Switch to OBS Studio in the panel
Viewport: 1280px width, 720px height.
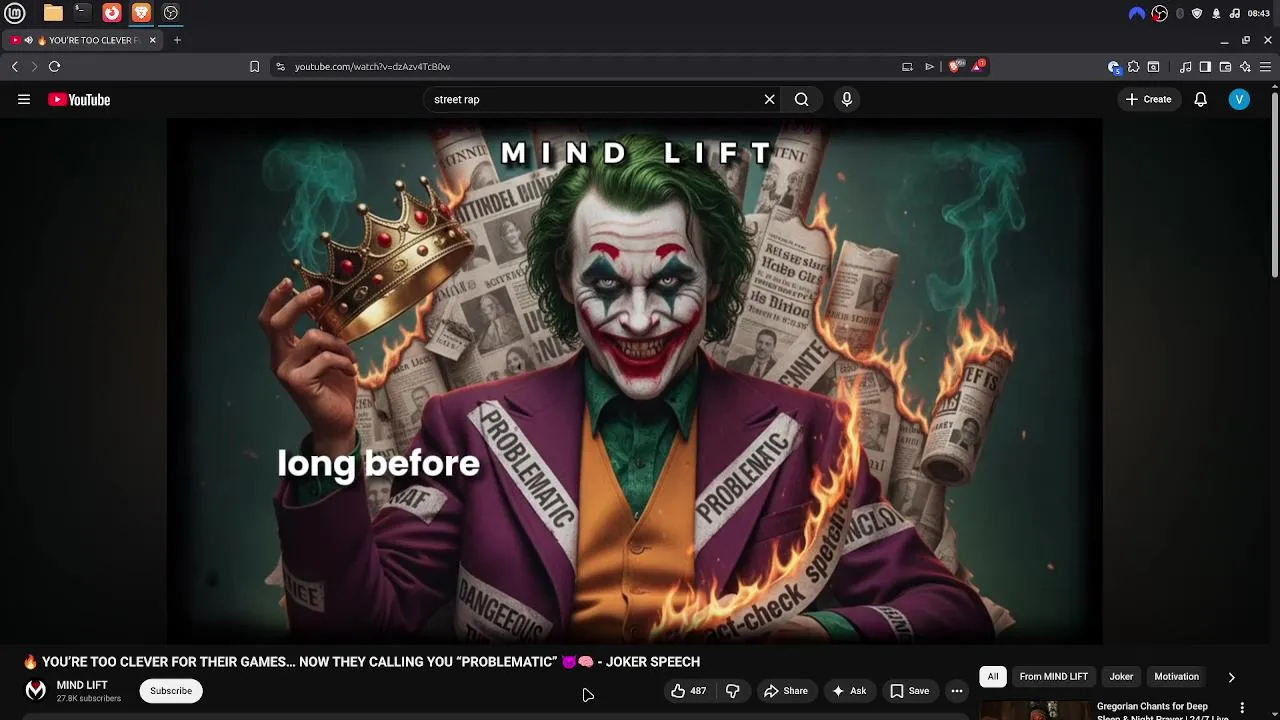[171, 13]
